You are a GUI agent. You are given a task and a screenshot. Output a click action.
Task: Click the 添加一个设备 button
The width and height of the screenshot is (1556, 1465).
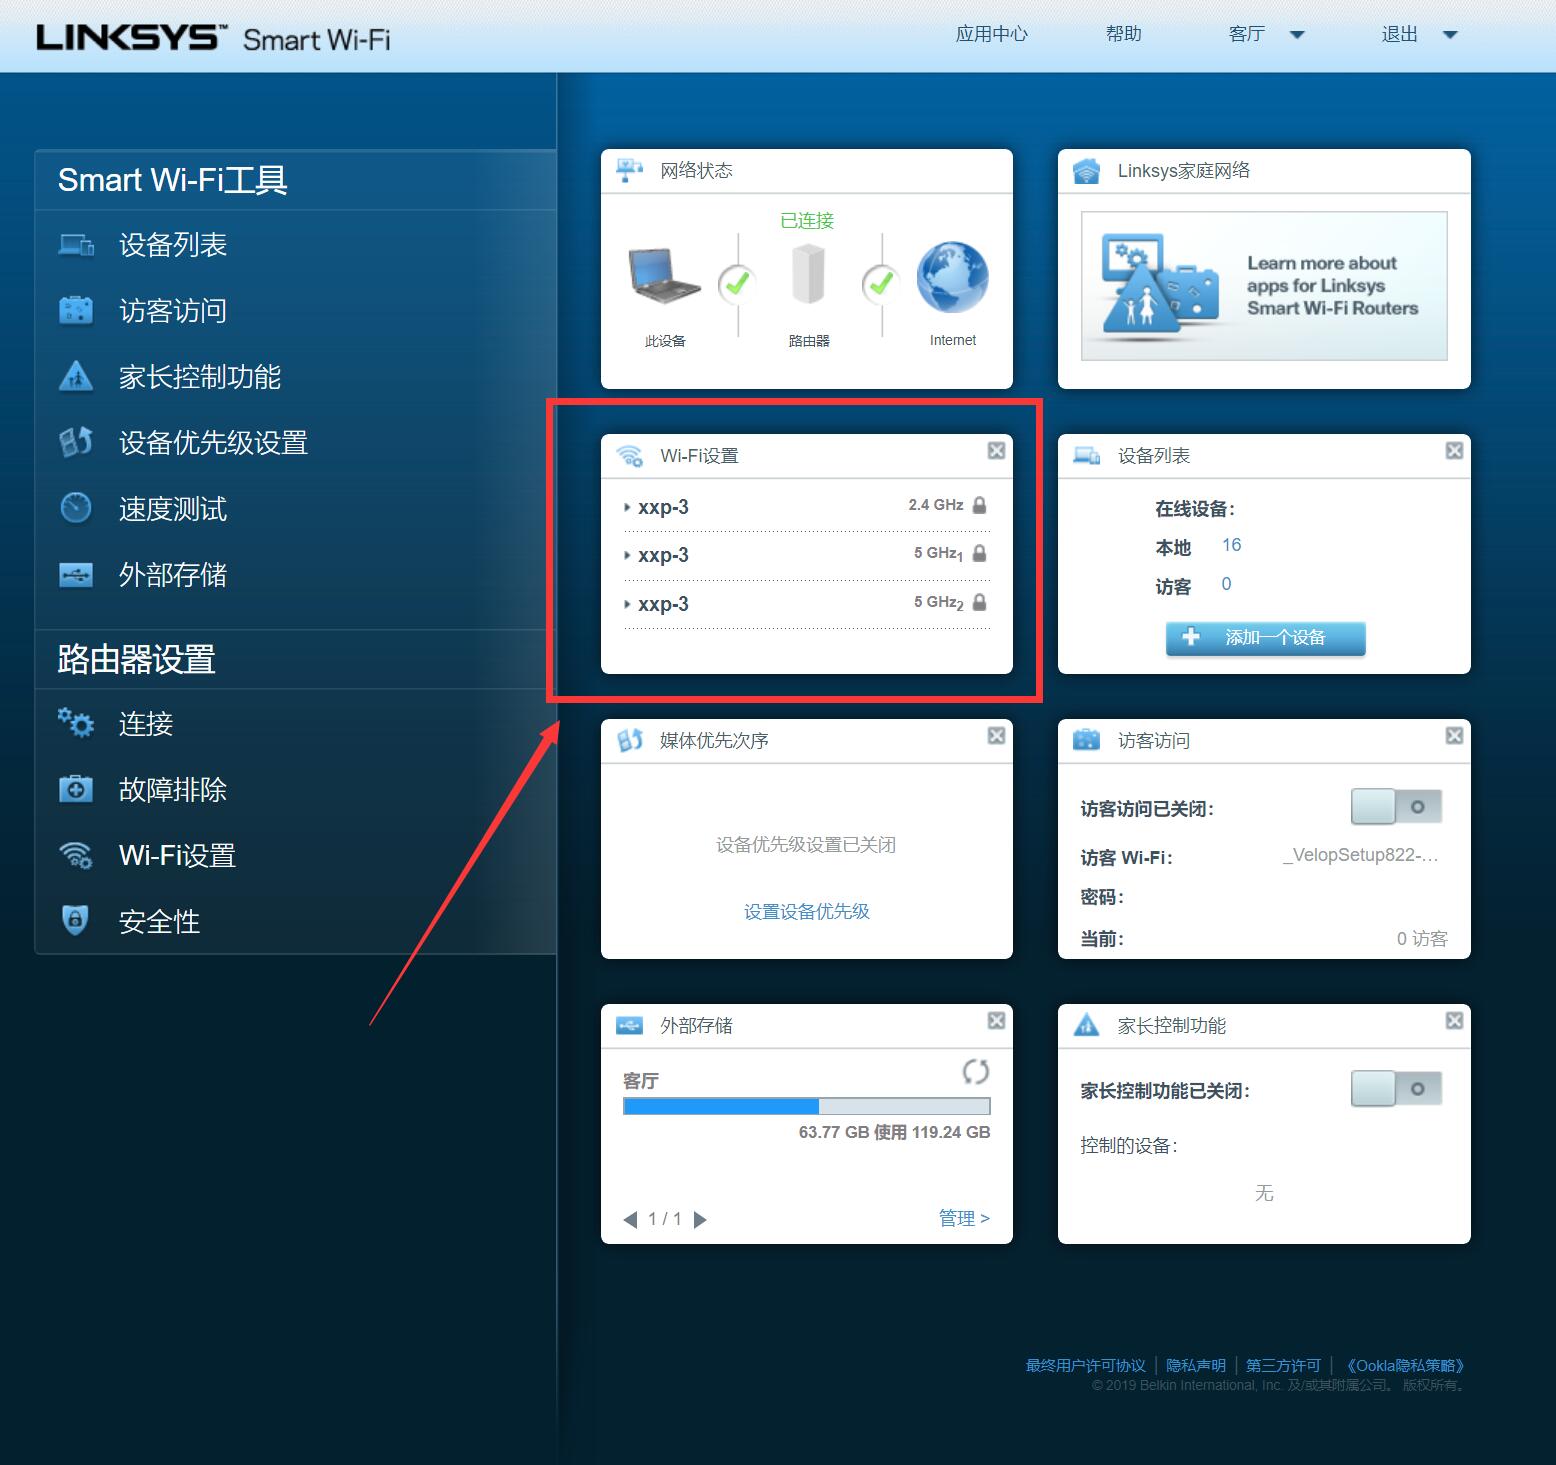coord(1264,638)
